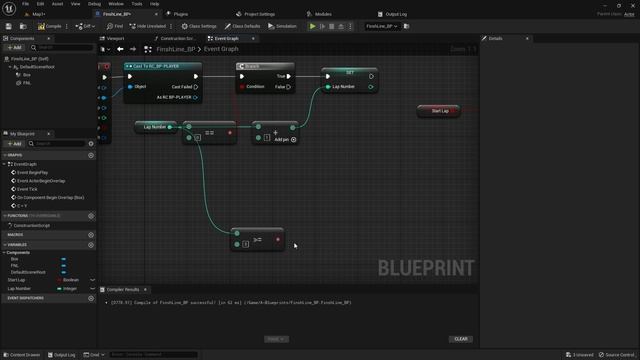Click the Find magnifier tool
This screenshot has height=360, width=640.
pos(115,26)
